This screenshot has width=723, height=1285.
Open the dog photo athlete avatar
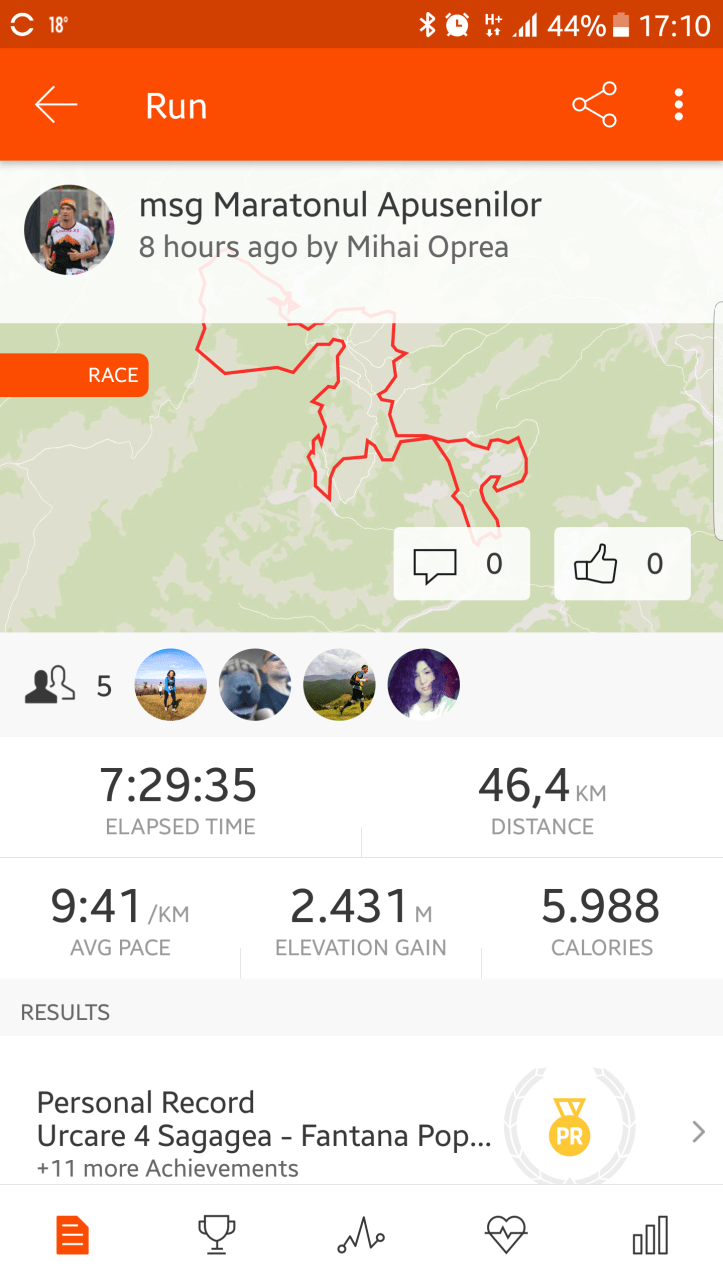[255, 685]
